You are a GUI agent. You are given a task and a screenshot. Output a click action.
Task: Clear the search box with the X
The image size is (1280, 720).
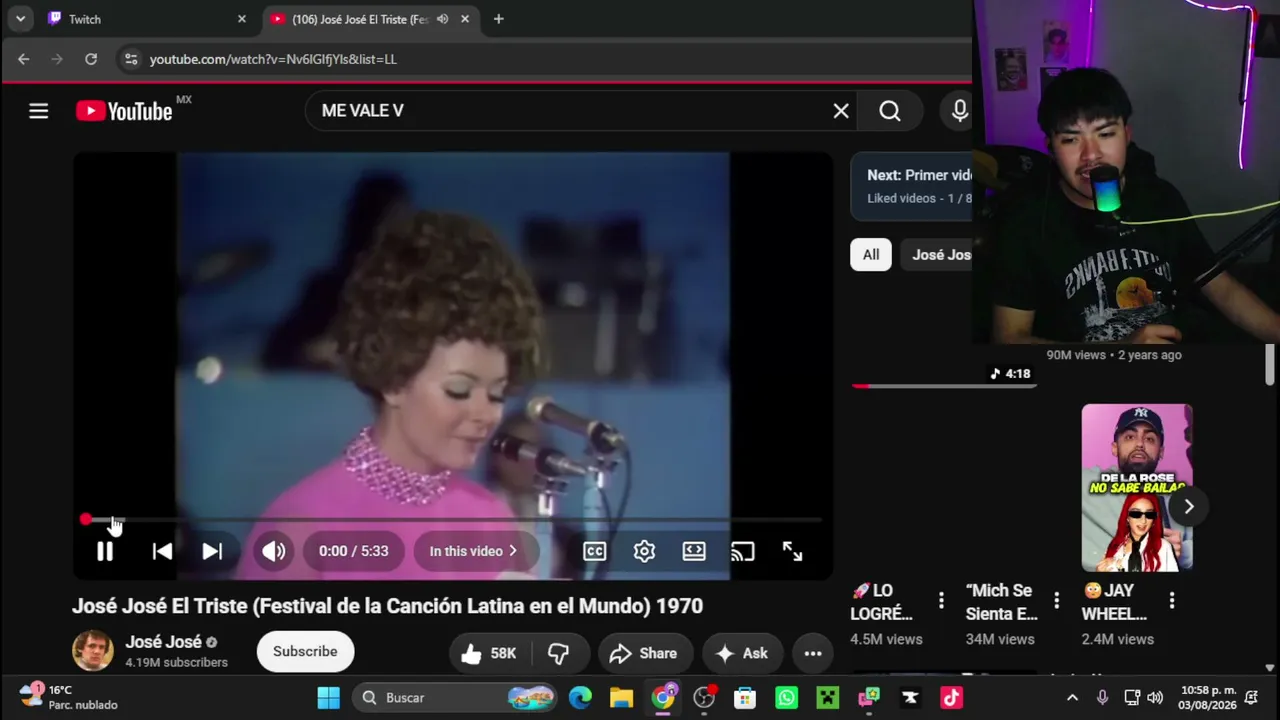841,111
